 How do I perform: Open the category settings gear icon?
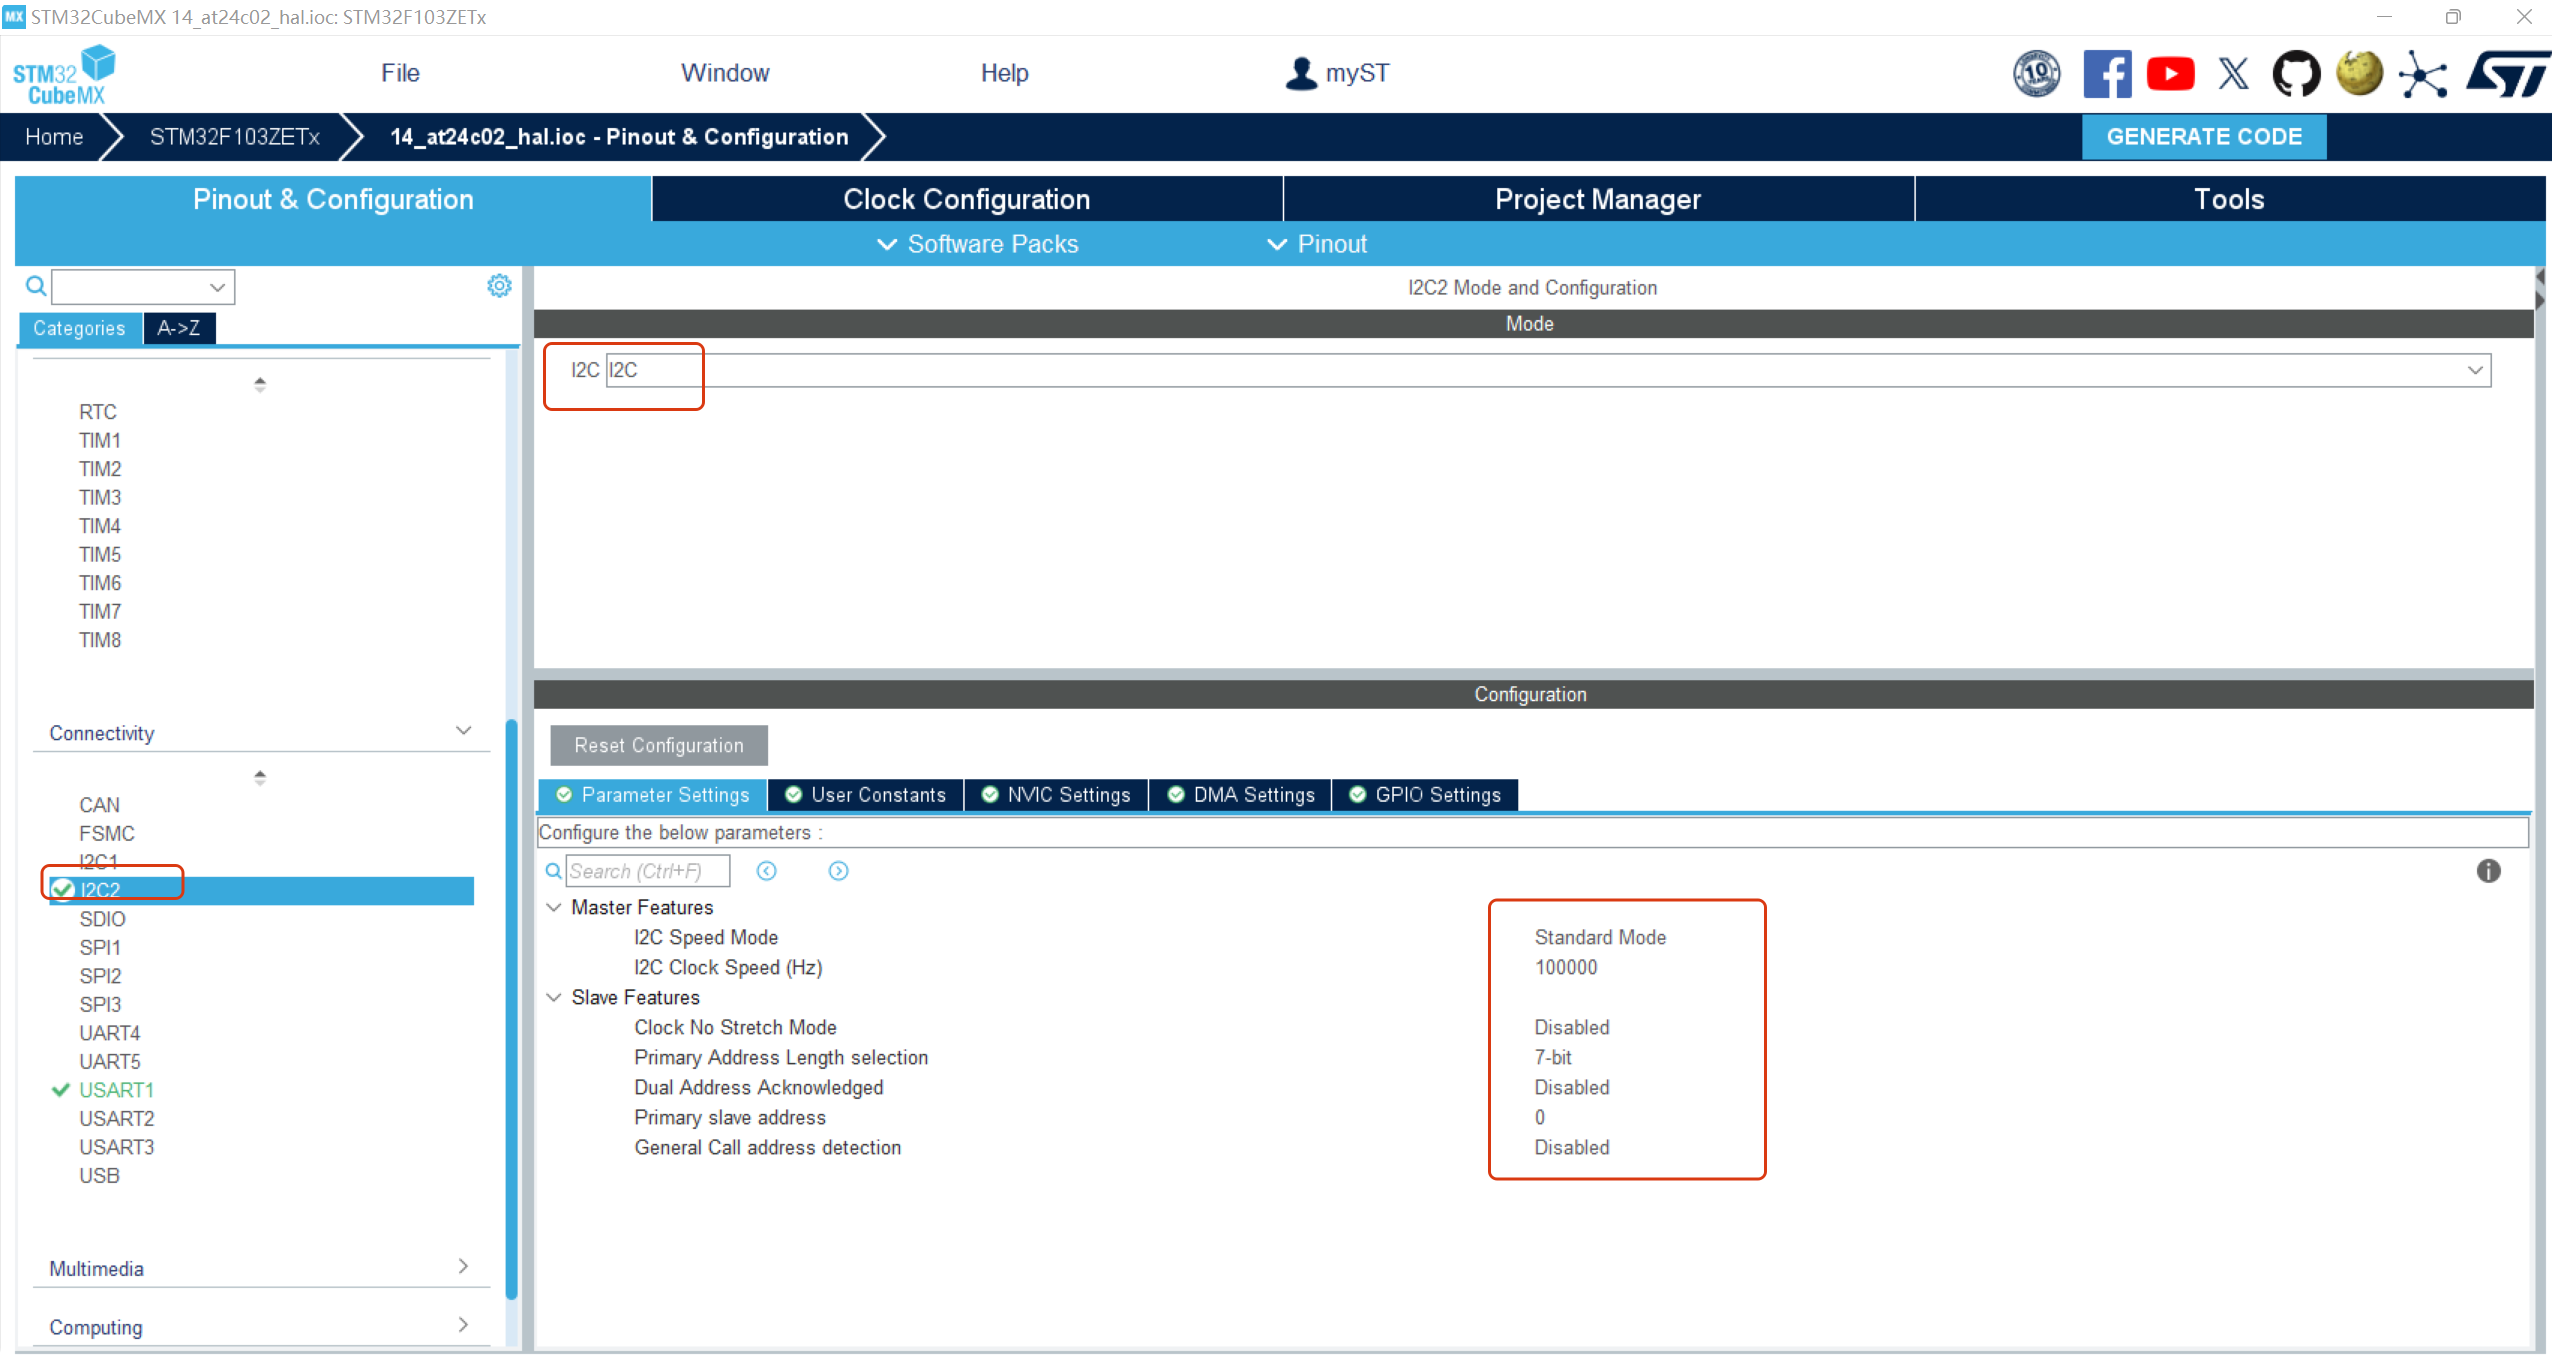point(499,286)
